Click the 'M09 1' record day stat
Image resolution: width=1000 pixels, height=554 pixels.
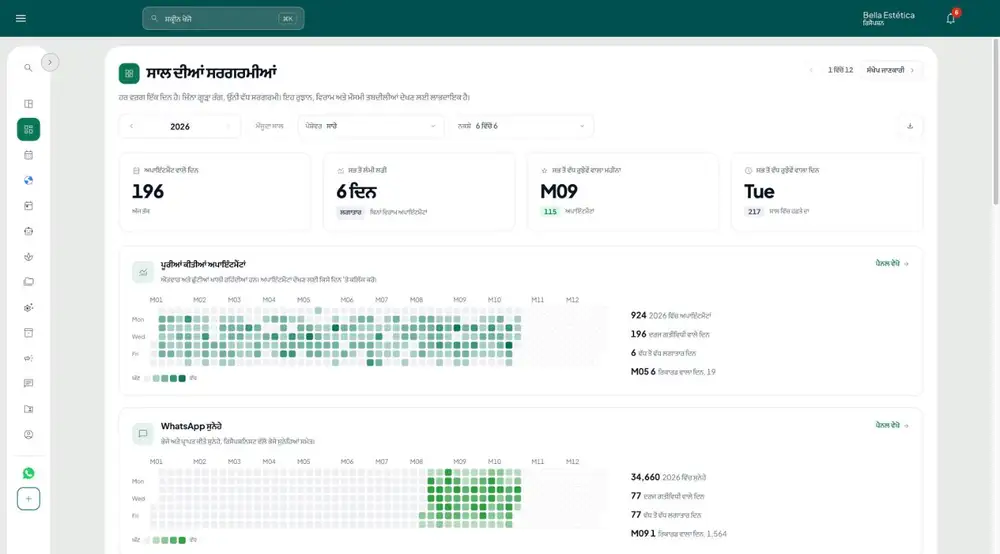679,534
